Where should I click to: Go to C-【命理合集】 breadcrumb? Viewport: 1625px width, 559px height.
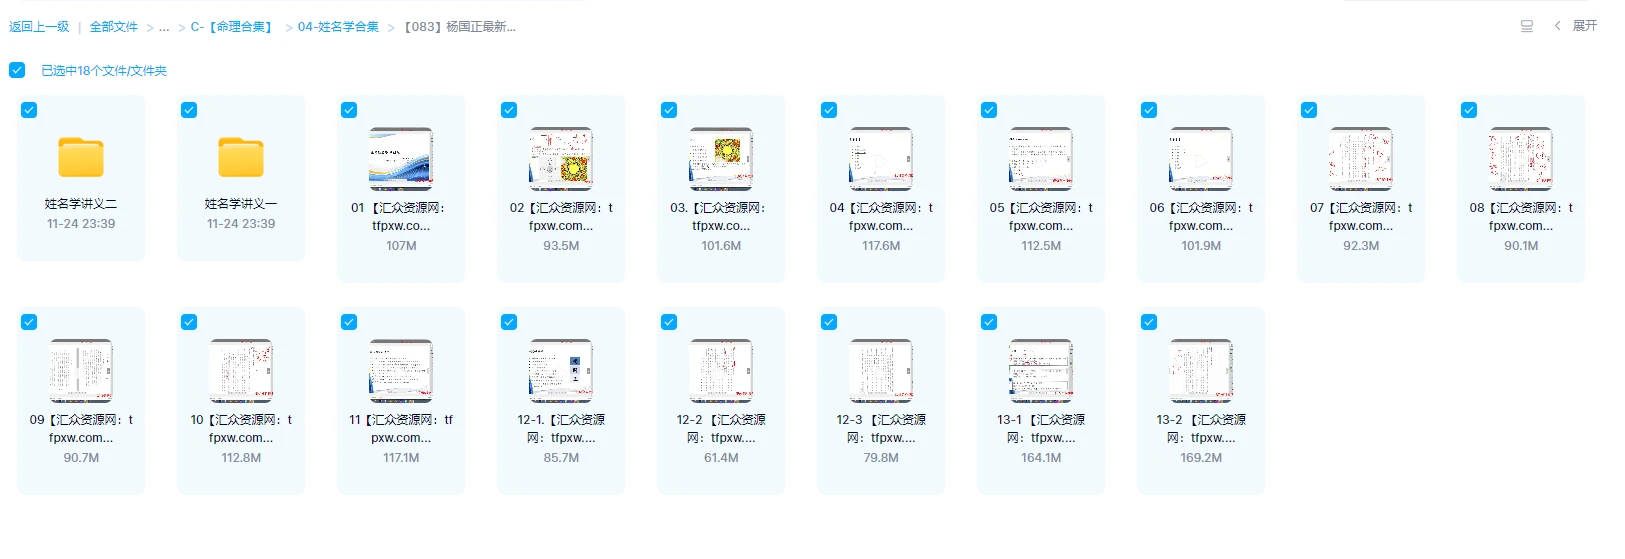(x=233, y=27)
